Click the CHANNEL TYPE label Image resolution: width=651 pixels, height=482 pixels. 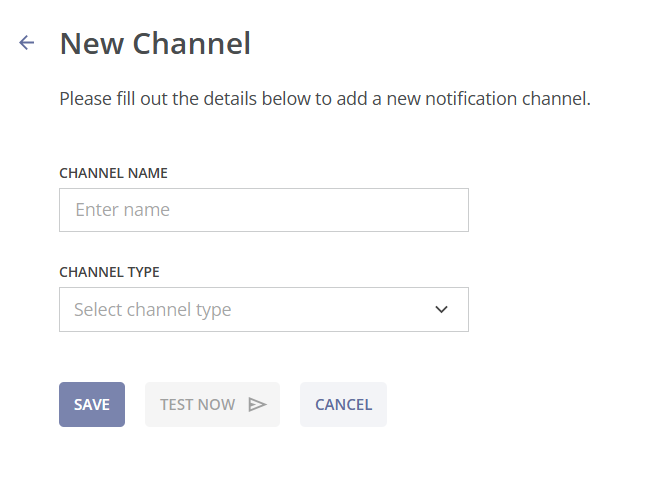[x=109, y=272]
